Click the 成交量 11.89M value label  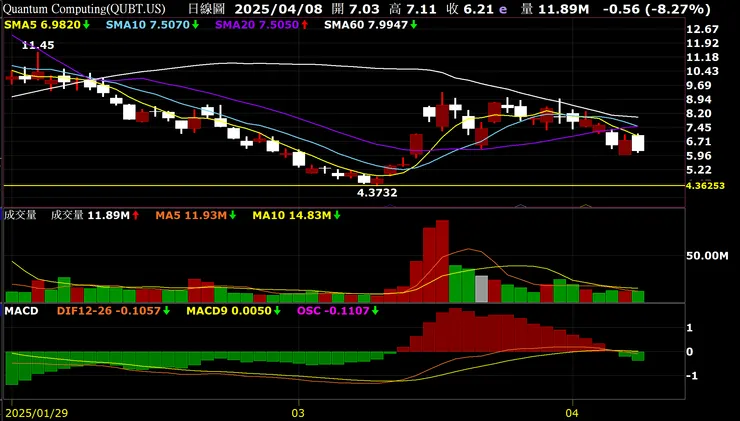[x=90, y=215]
